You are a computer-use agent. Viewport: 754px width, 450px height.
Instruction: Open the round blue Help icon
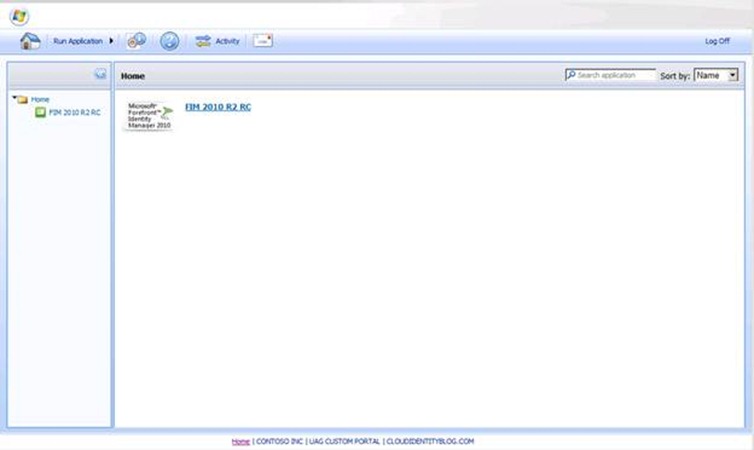[x=170, y=41]
